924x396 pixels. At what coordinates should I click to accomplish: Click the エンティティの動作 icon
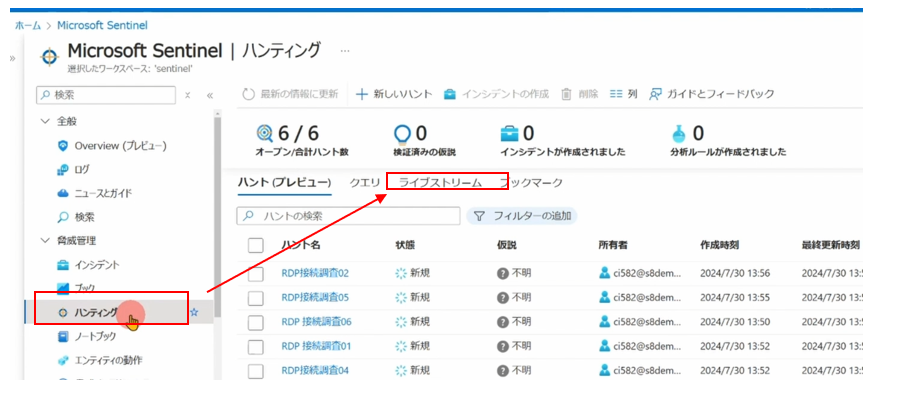pos(63,360)
